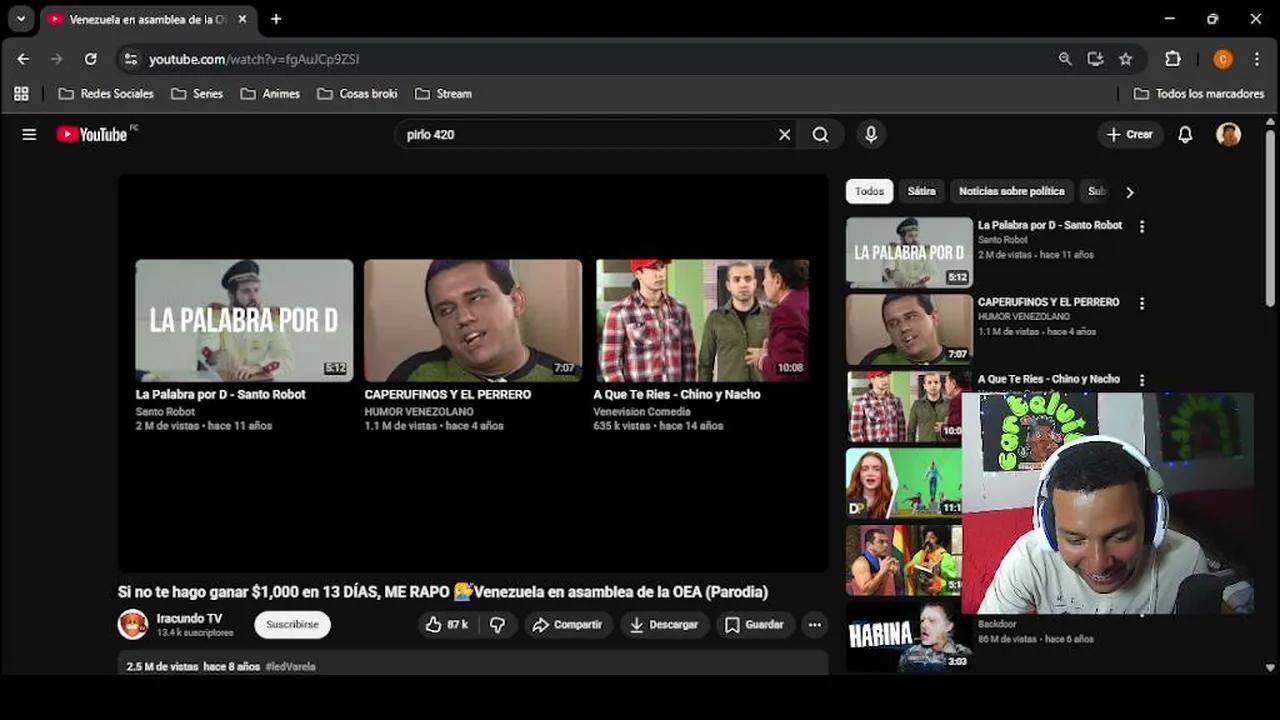This screenshot has height=720, width=1280.
Task: Click HUMOR VENEZOLANO under end-screen video
Action: coord(419,411)
